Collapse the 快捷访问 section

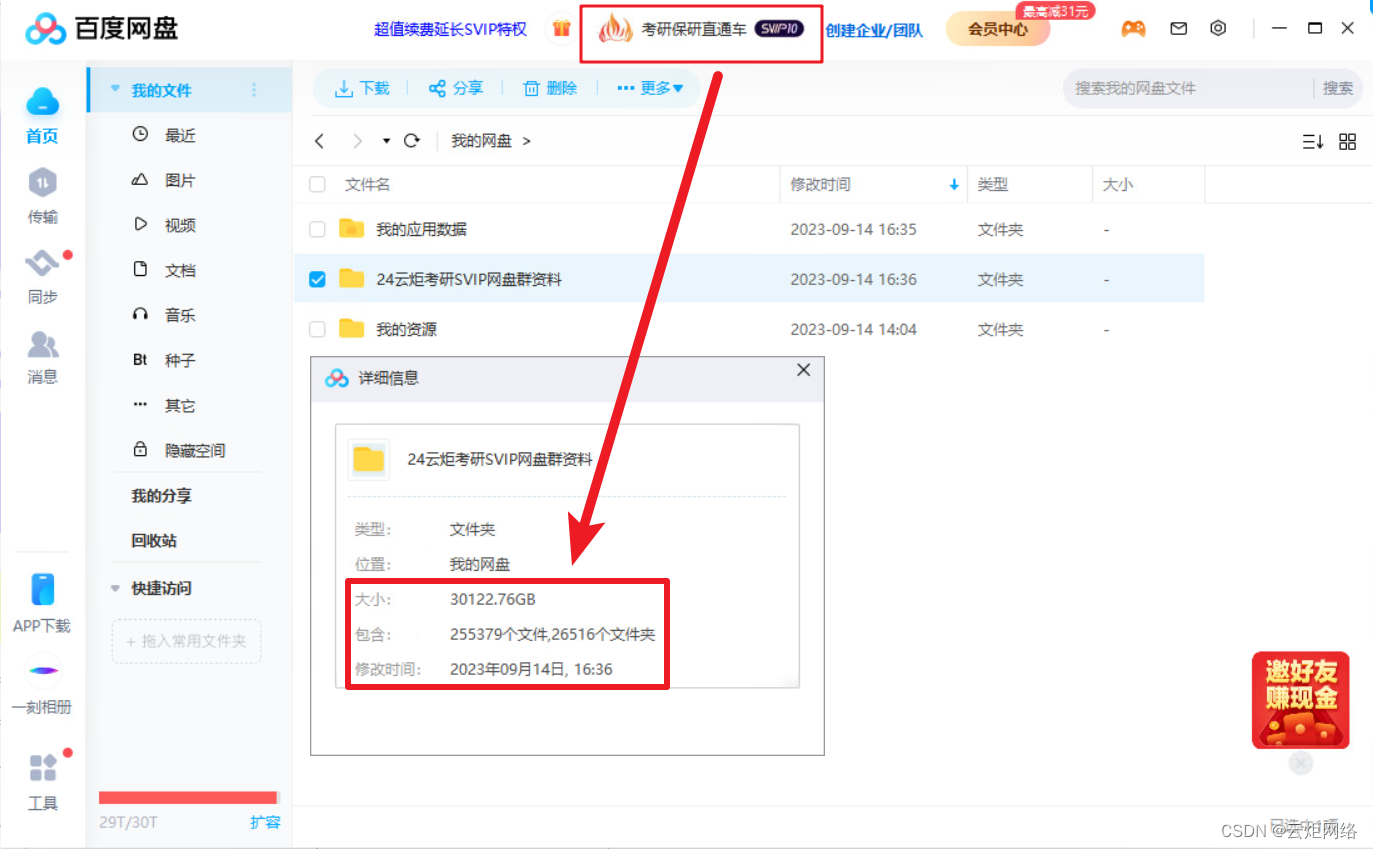(116, 588)
